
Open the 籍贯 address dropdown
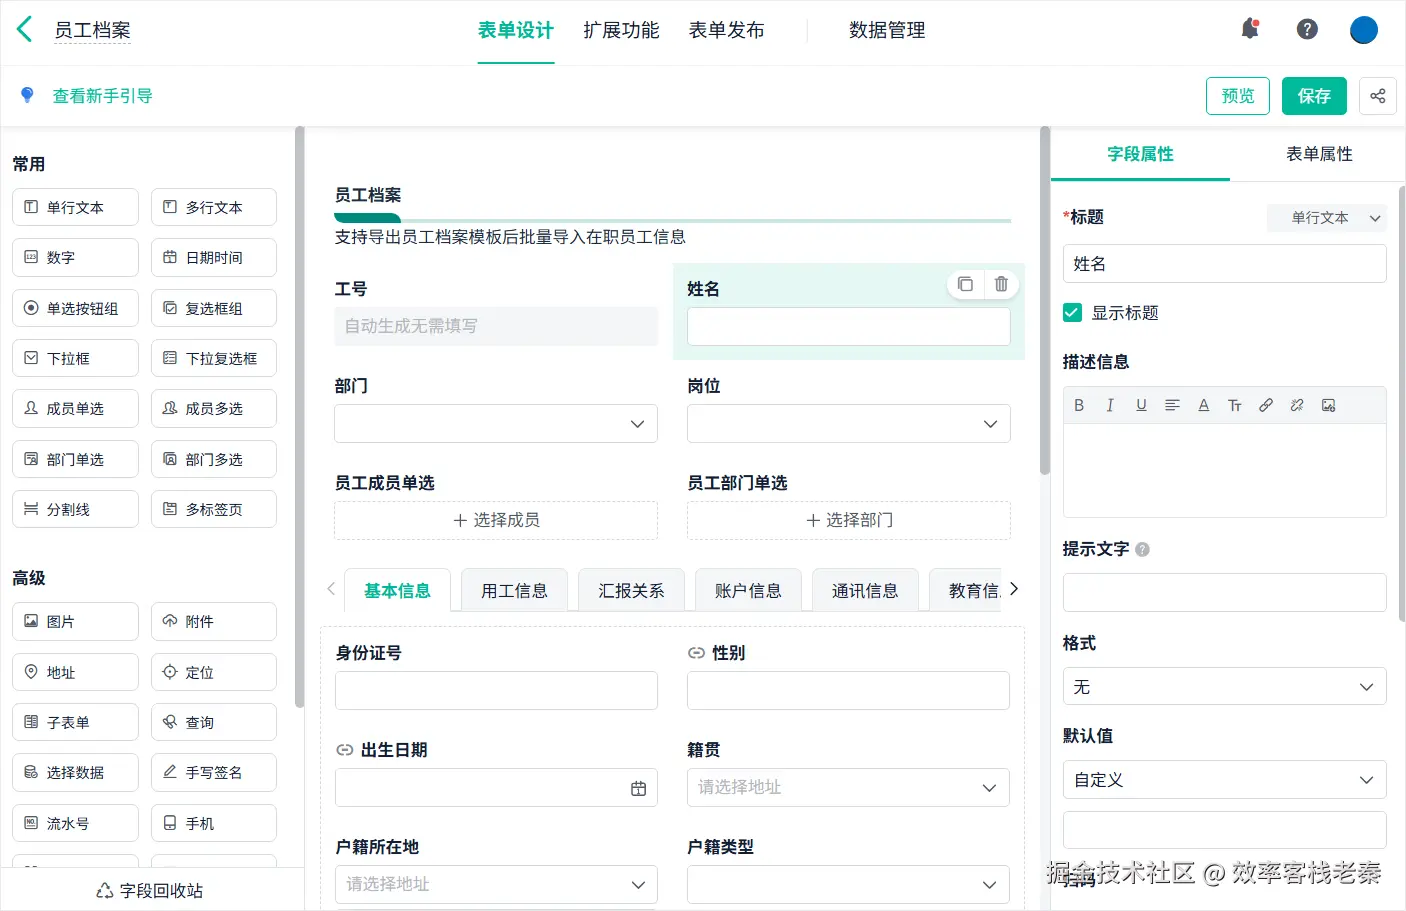click(848, 787)
